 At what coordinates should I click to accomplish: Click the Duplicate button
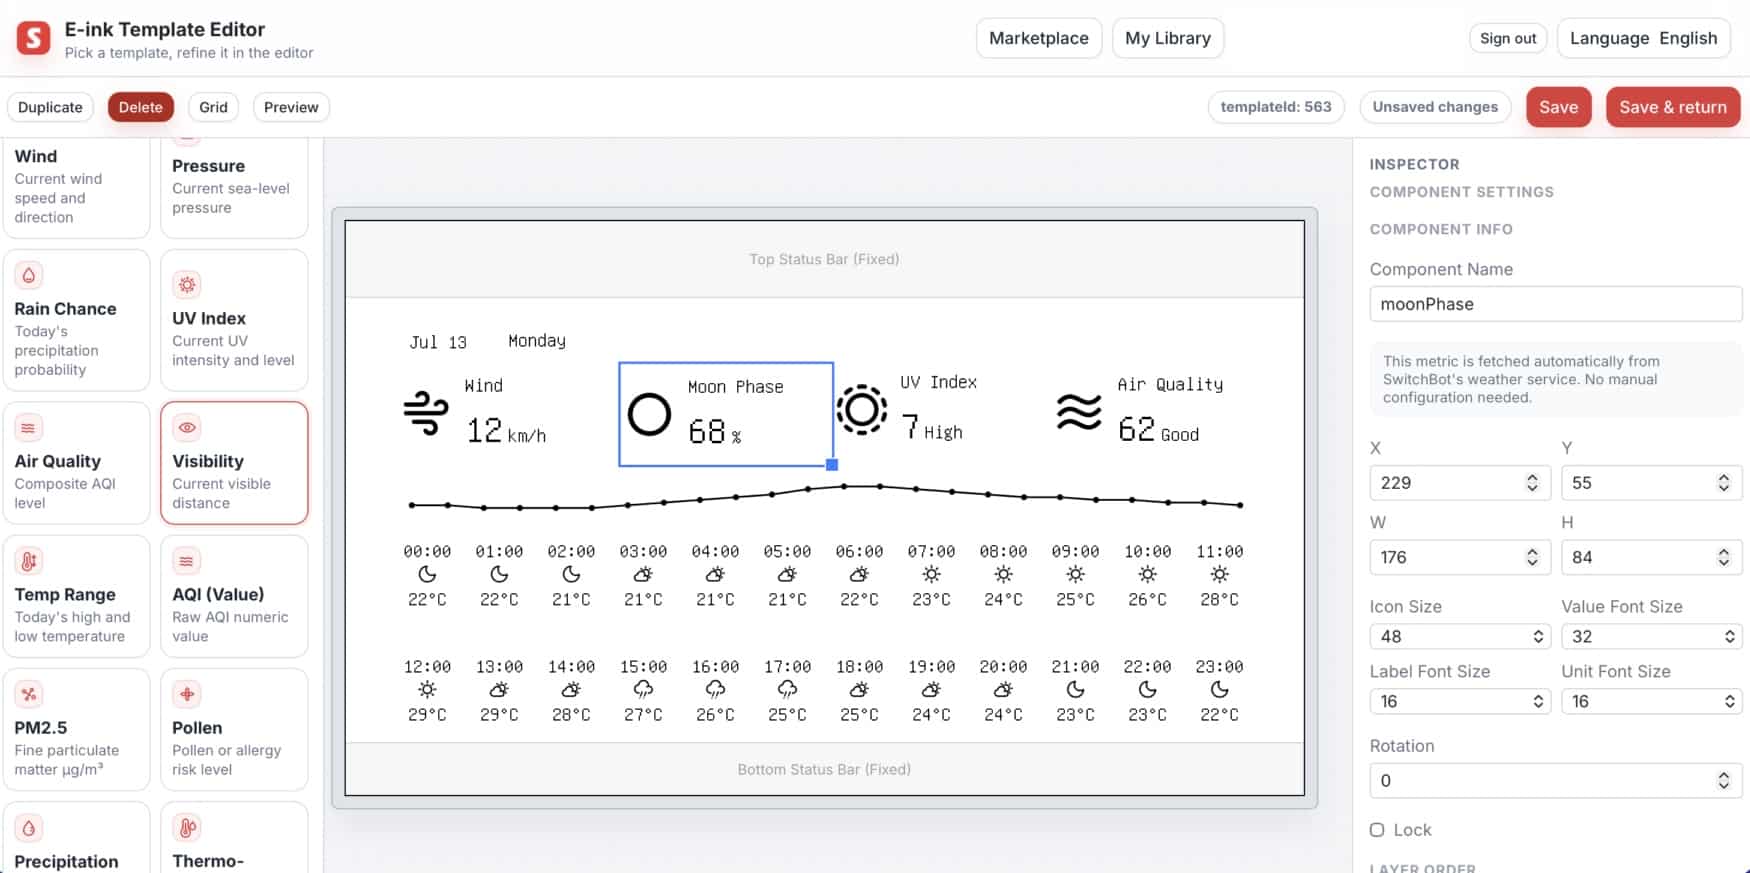pos(50,107)
